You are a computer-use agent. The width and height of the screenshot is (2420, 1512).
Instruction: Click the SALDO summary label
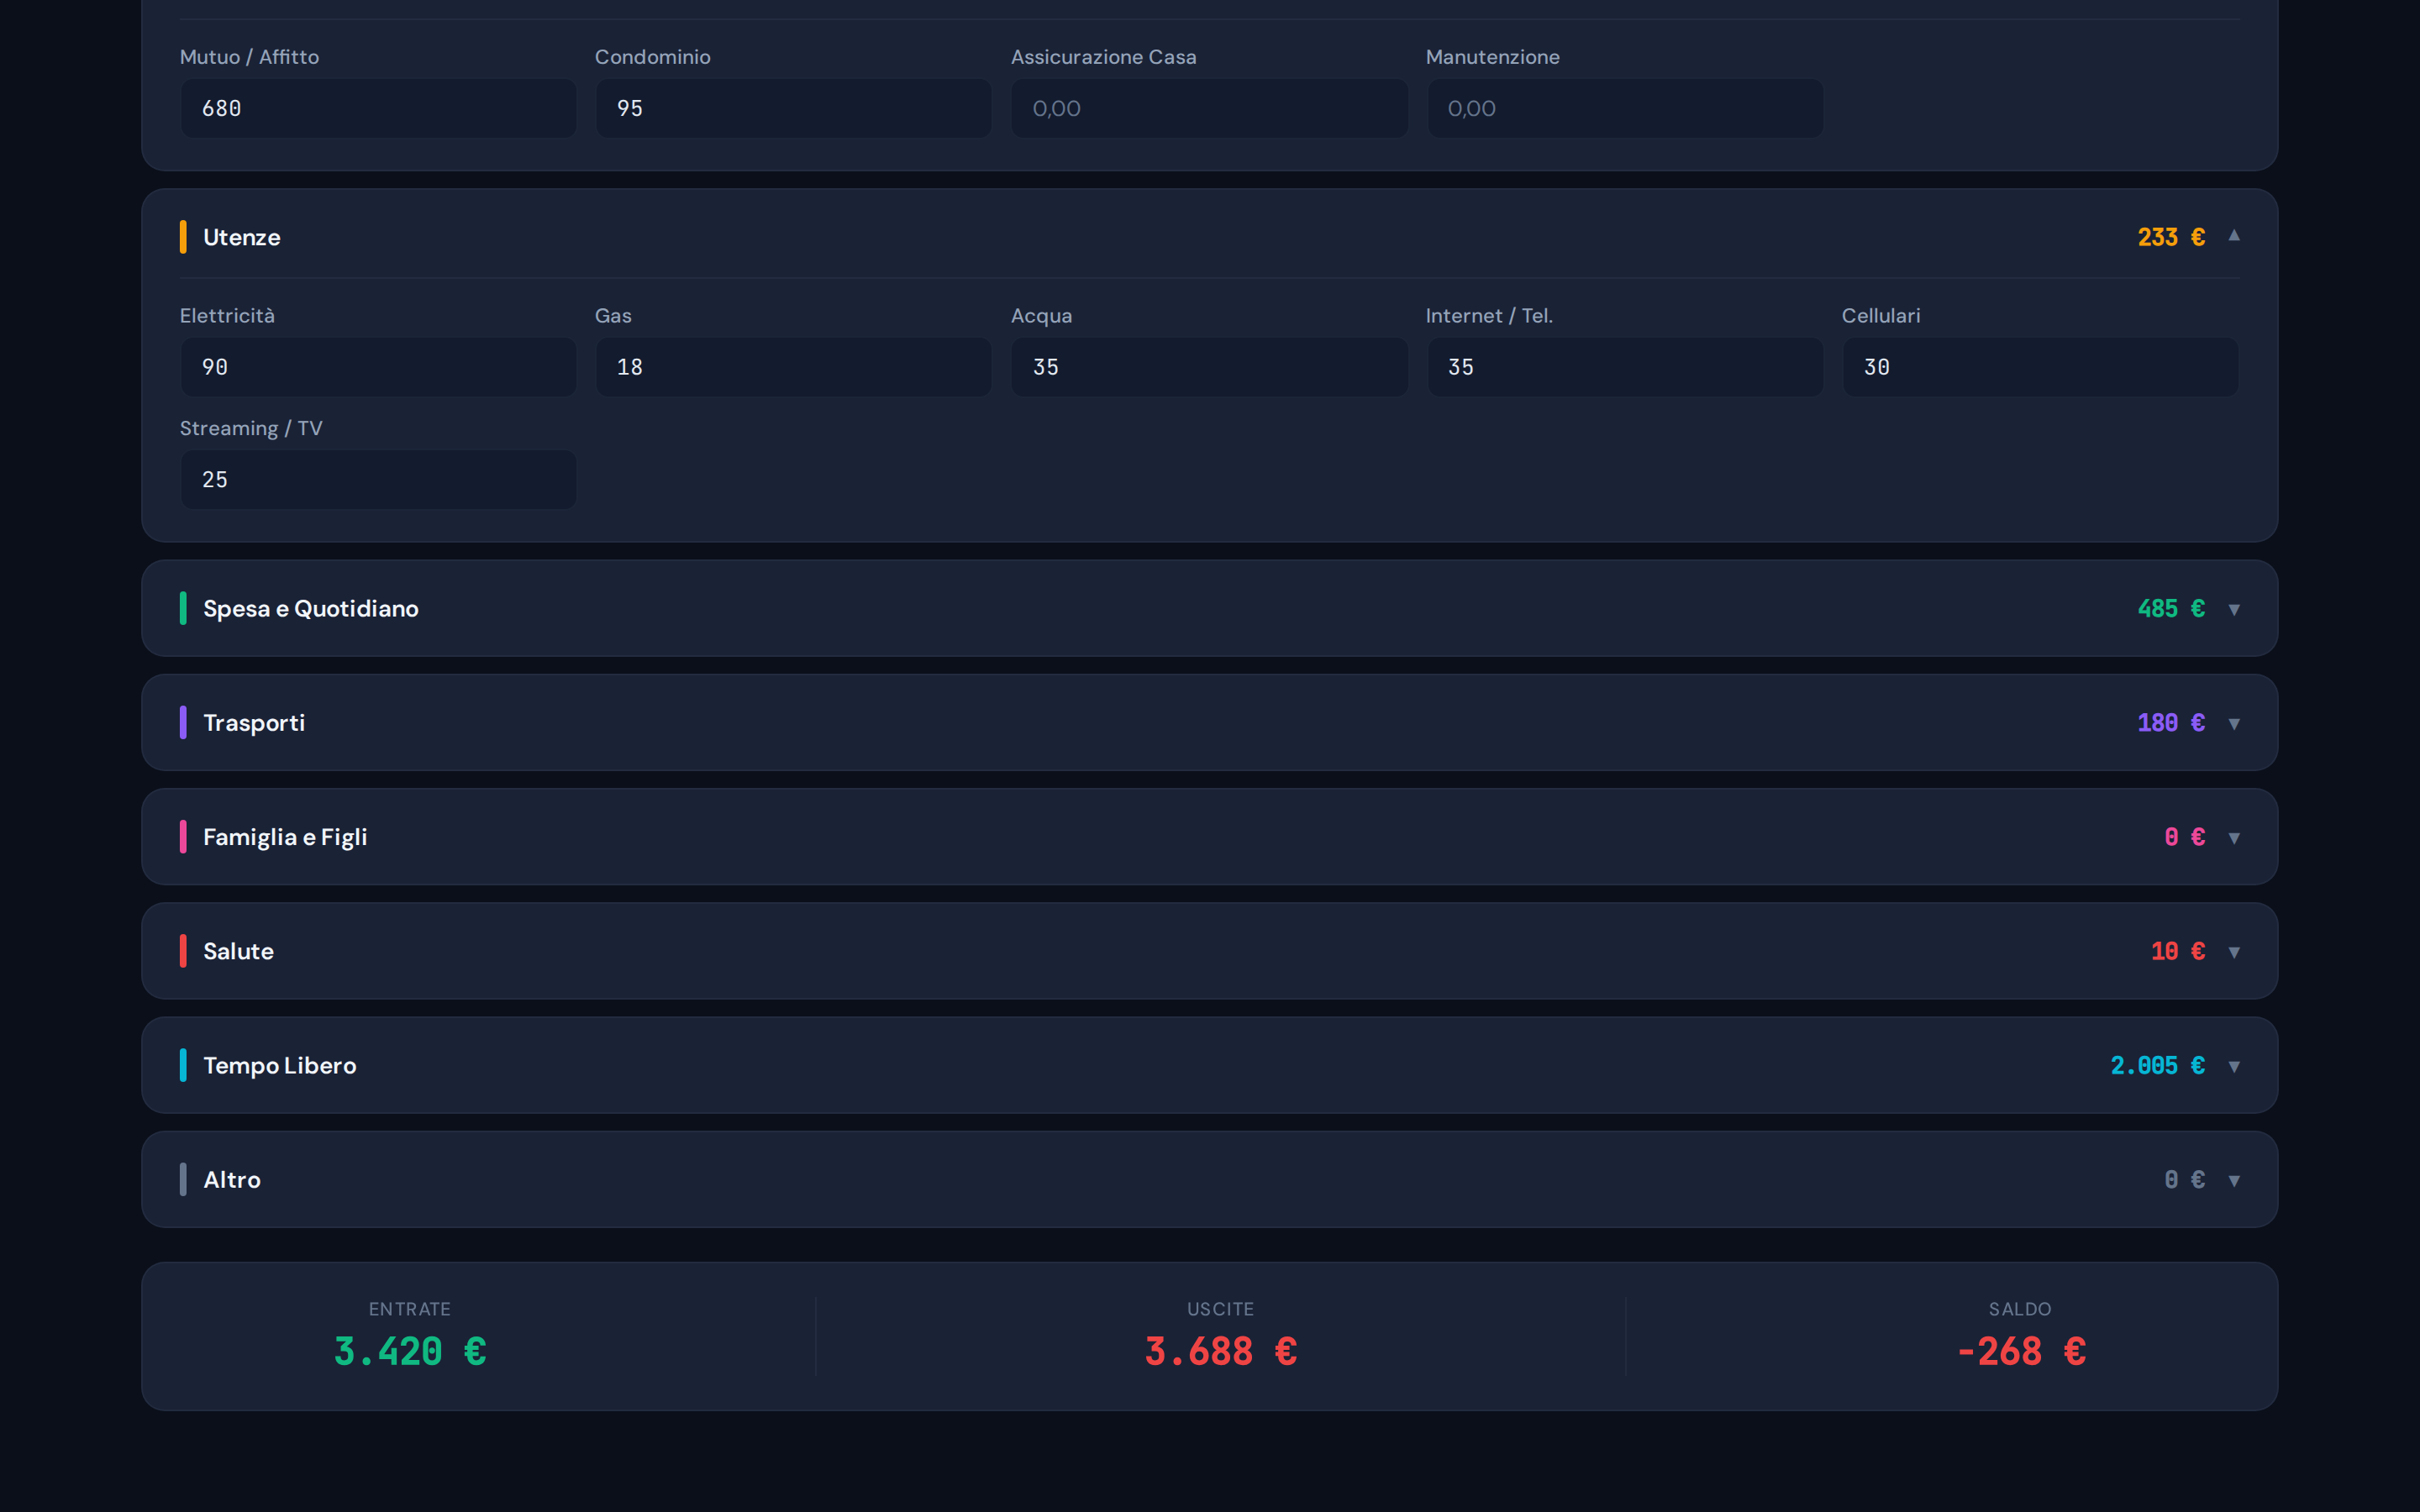pyautogui.click(x=2020, y=1309)
